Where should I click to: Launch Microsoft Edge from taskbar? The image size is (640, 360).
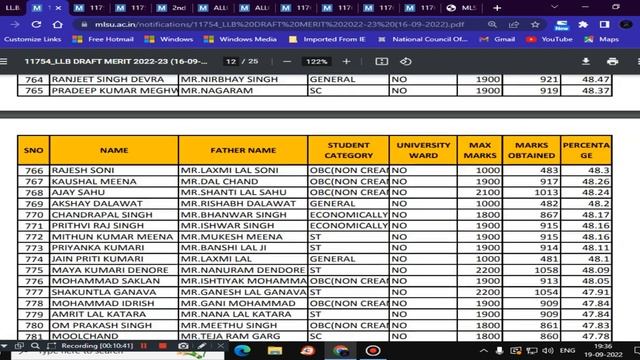(x=242, y=351)
